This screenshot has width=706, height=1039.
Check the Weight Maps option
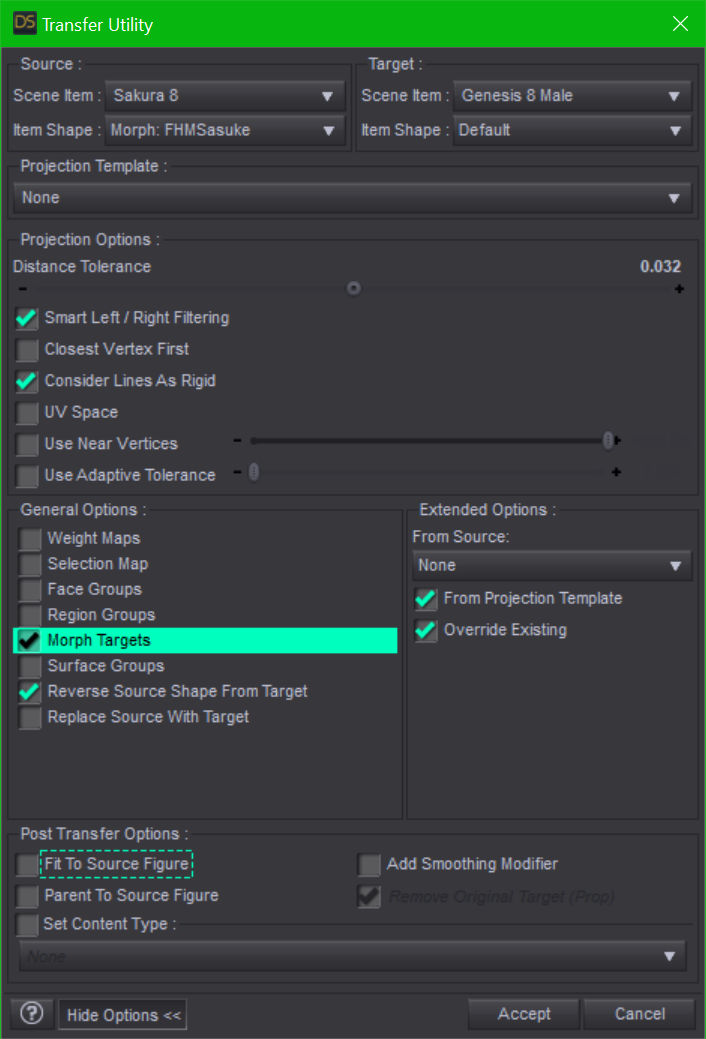[31, 539]
